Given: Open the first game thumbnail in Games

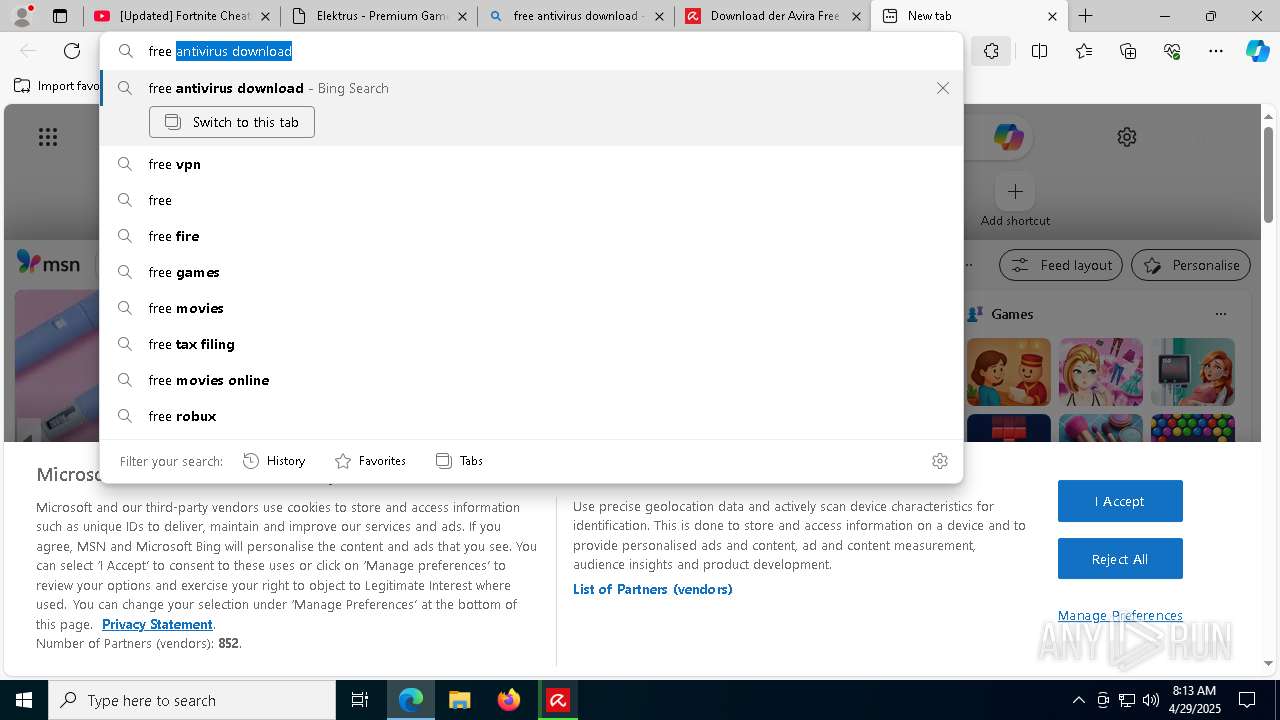Looking at the screenshot, I should tap(1009, 372).
